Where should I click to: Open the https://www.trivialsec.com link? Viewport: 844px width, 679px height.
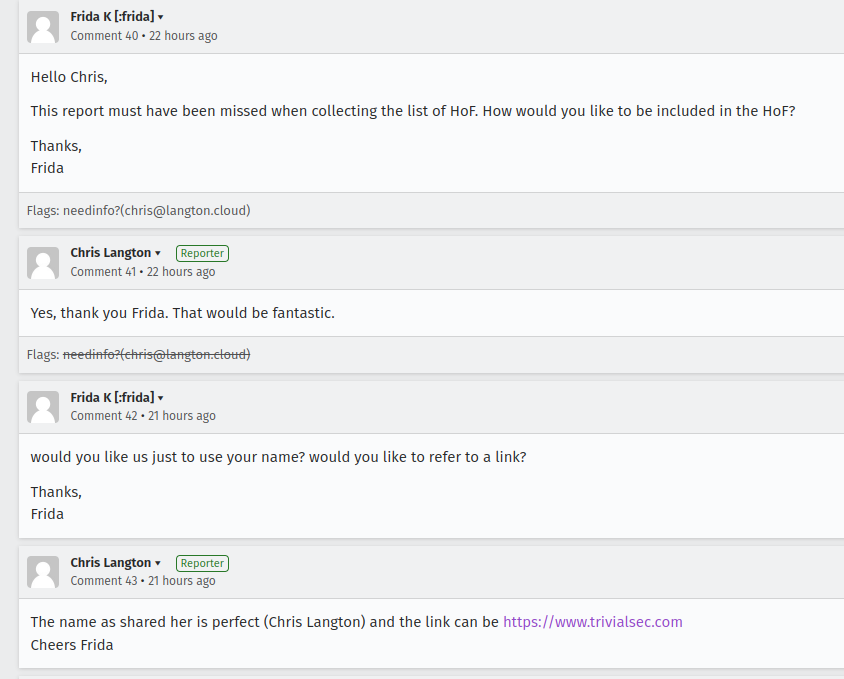click(x=593, y=622)
